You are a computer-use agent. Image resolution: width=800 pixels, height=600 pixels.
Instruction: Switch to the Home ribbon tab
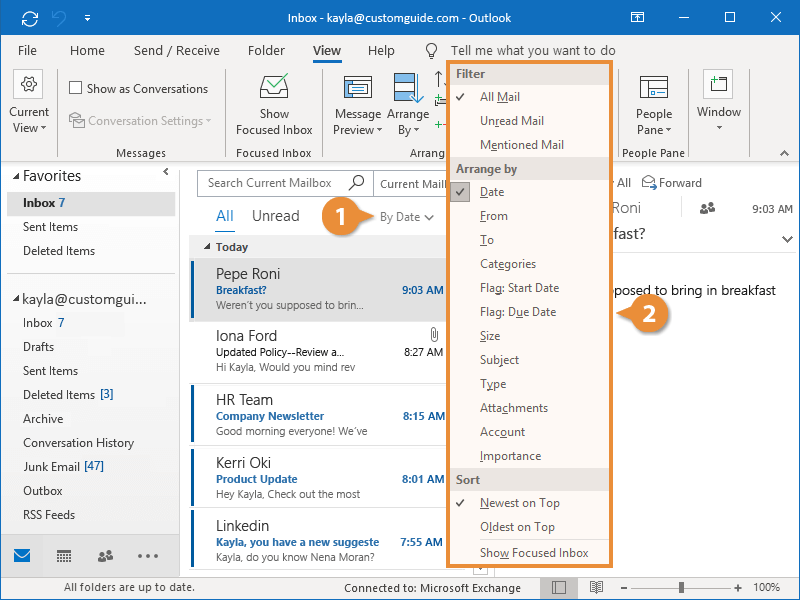(87, 51)
